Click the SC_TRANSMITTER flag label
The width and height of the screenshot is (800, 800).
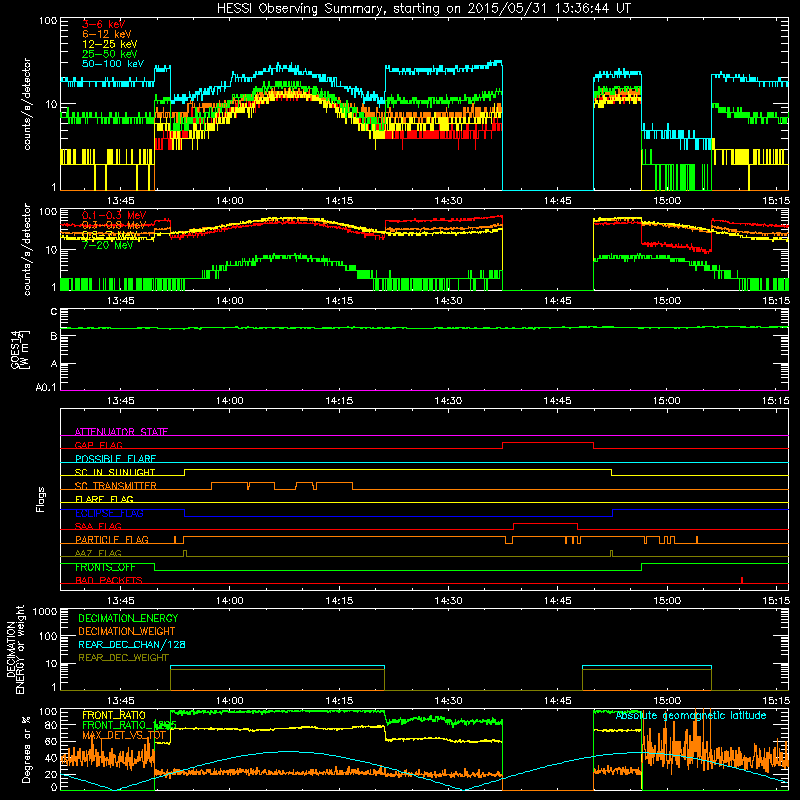point(116,486)
